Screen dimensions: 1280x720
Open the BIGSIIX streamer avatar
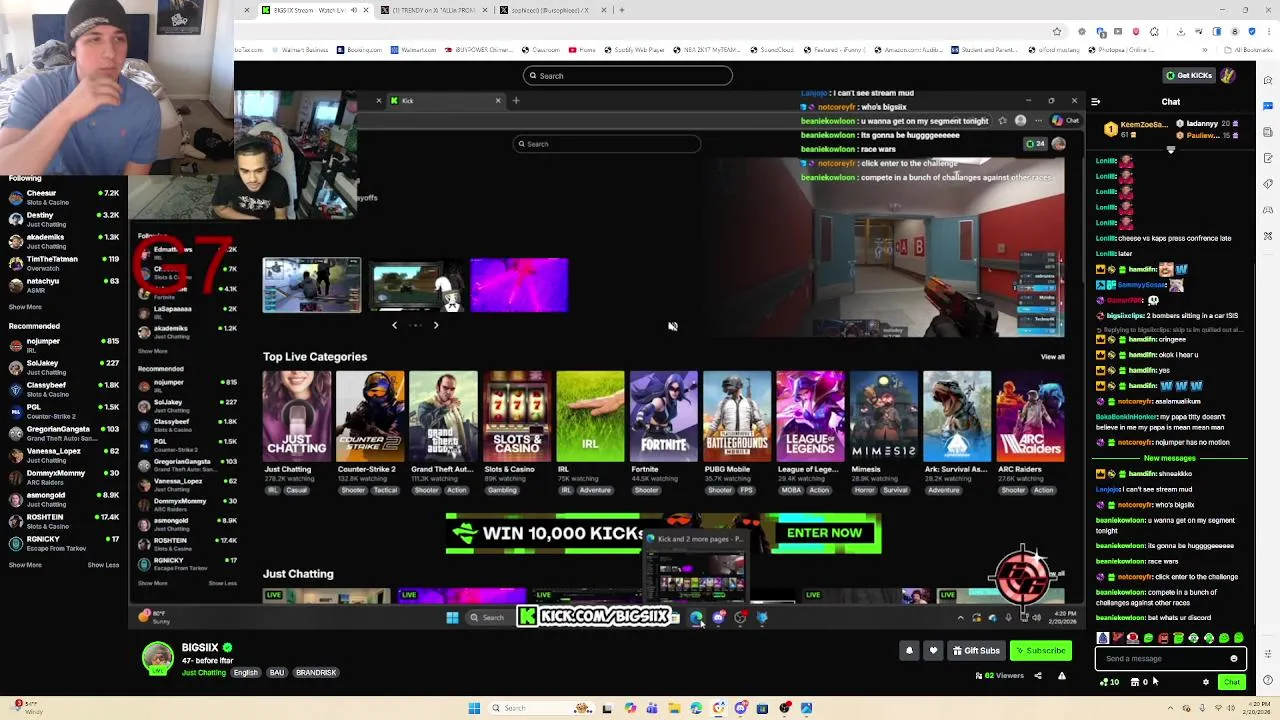pos(157,658)
